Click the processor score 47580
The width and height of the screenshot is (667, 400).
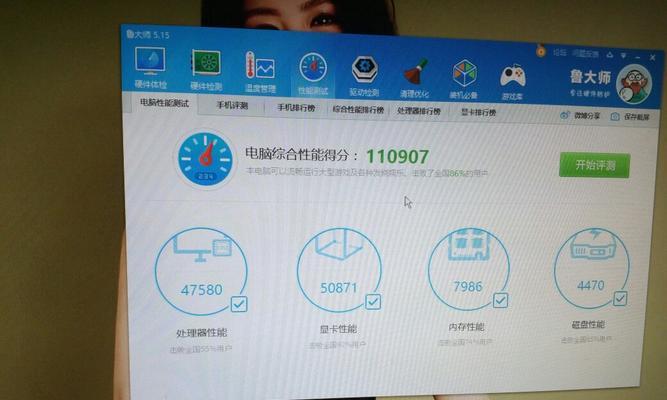click(x=202, y=290)
